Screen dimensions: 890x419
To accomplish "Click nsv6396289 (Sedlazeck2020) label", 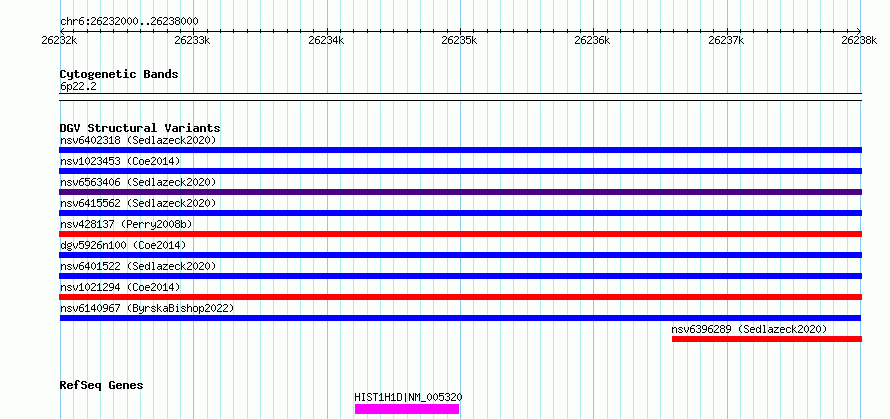I will coord(749,329).
